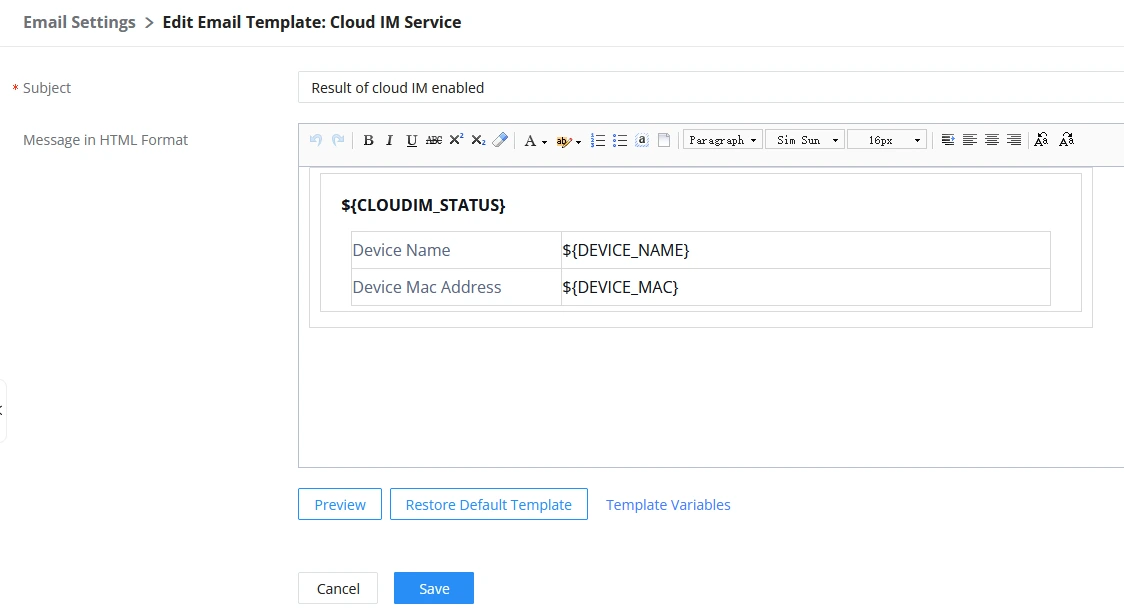Open the Template Variables link
Viewport: 1124px width, 616px height.
(668, 505)
